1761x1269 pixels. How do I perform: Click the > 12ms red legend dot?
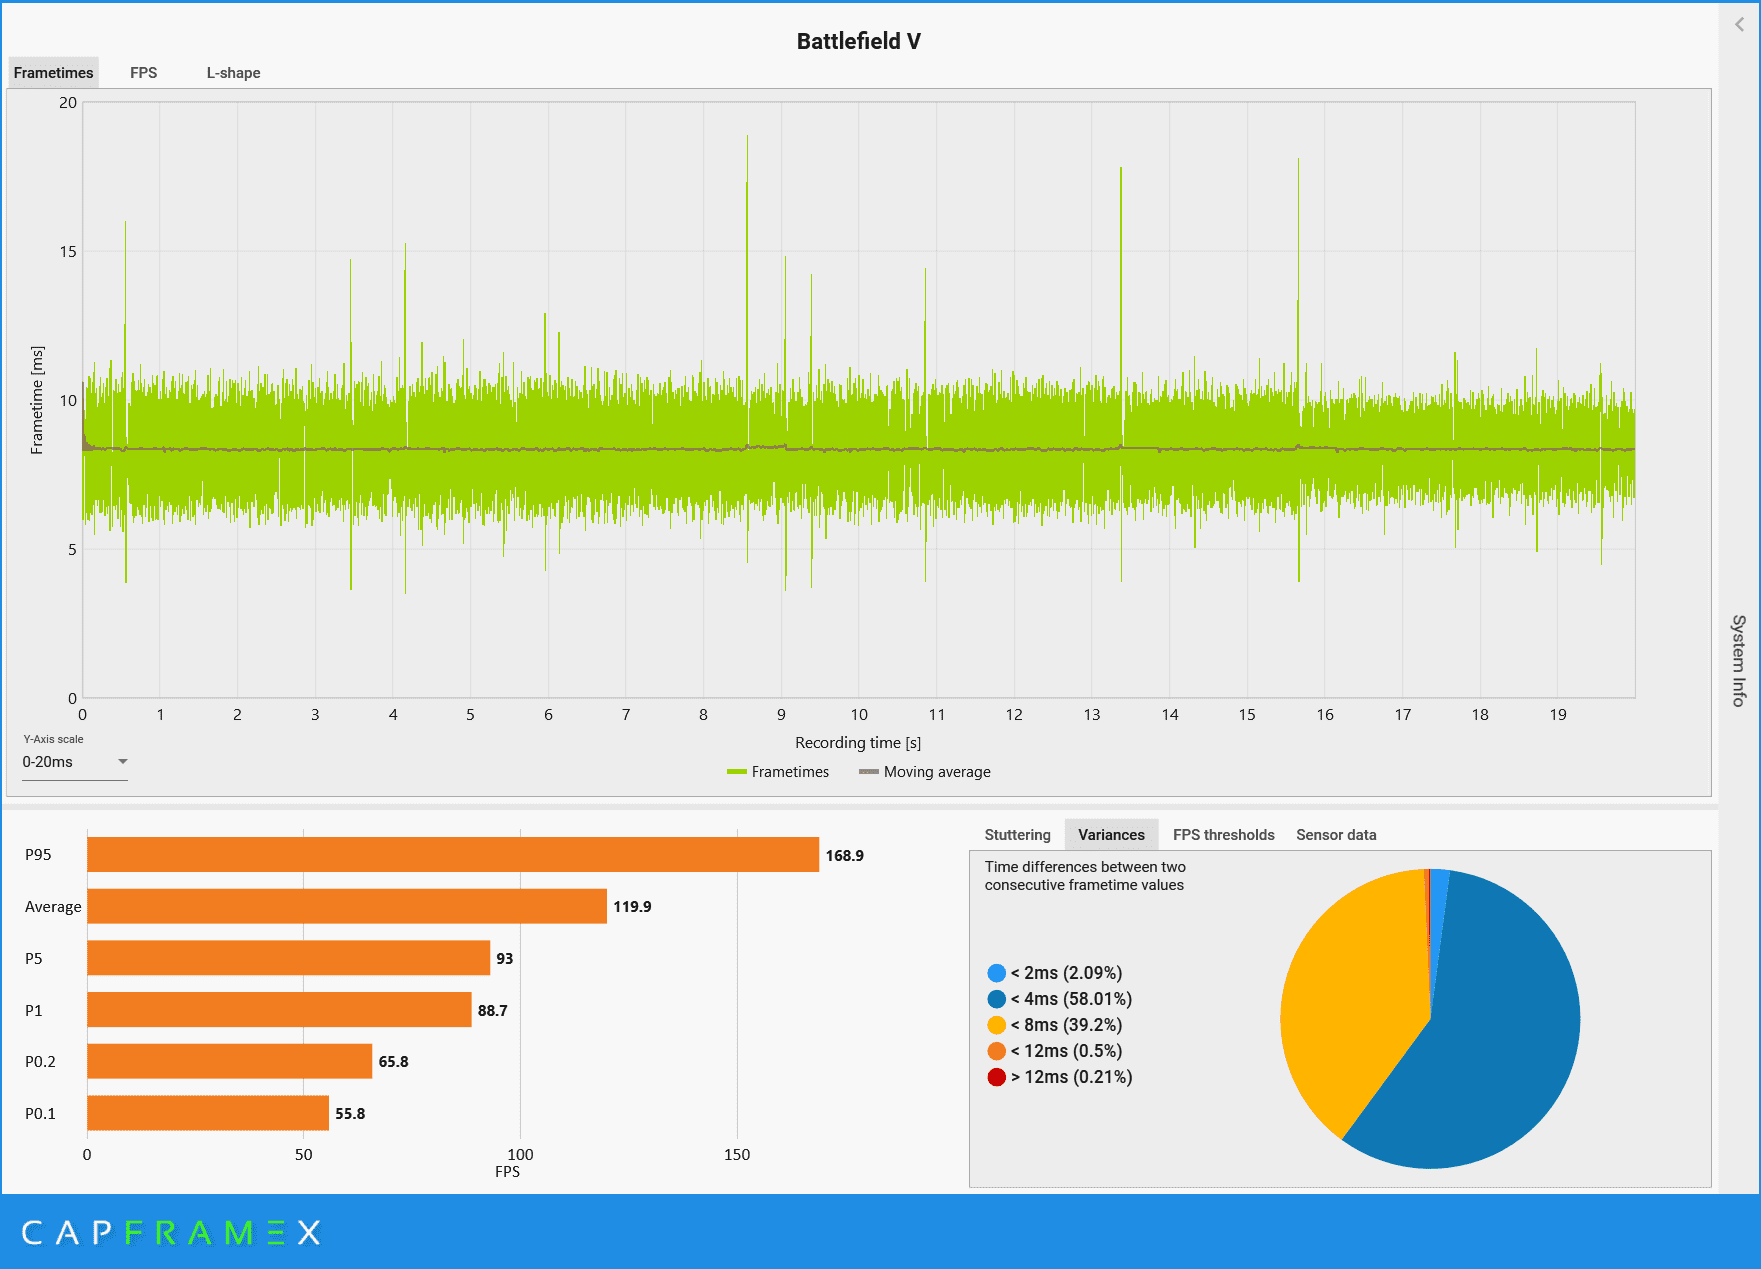pyautogui.click(x=996, y=1077)
